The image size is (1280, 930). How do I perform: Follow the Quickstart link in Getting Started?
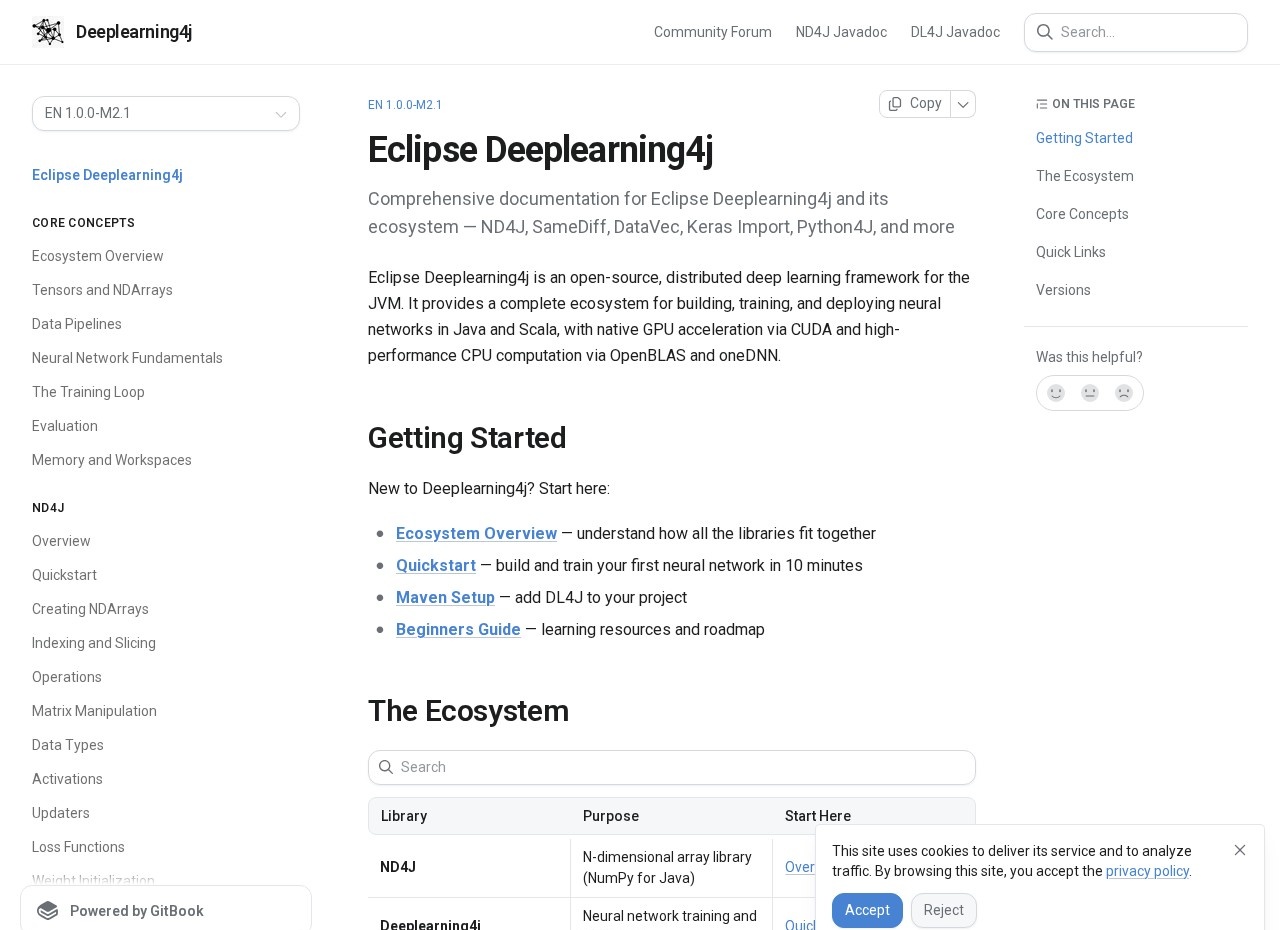(436, 566)
